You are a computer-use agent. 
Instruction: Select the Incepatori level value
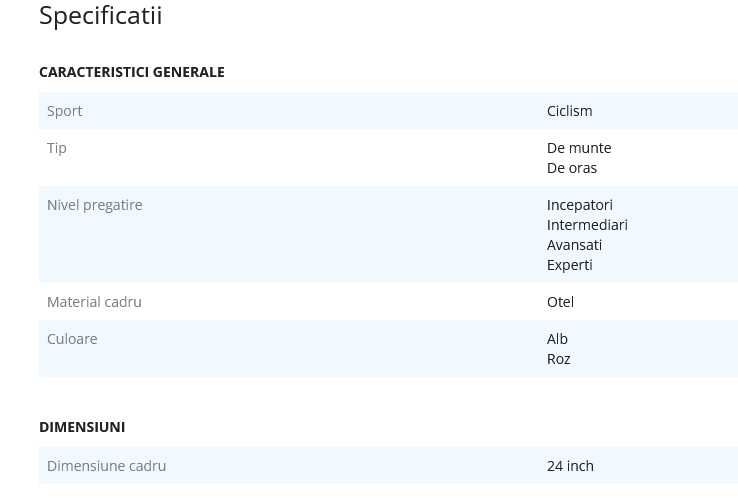point(580,205)
